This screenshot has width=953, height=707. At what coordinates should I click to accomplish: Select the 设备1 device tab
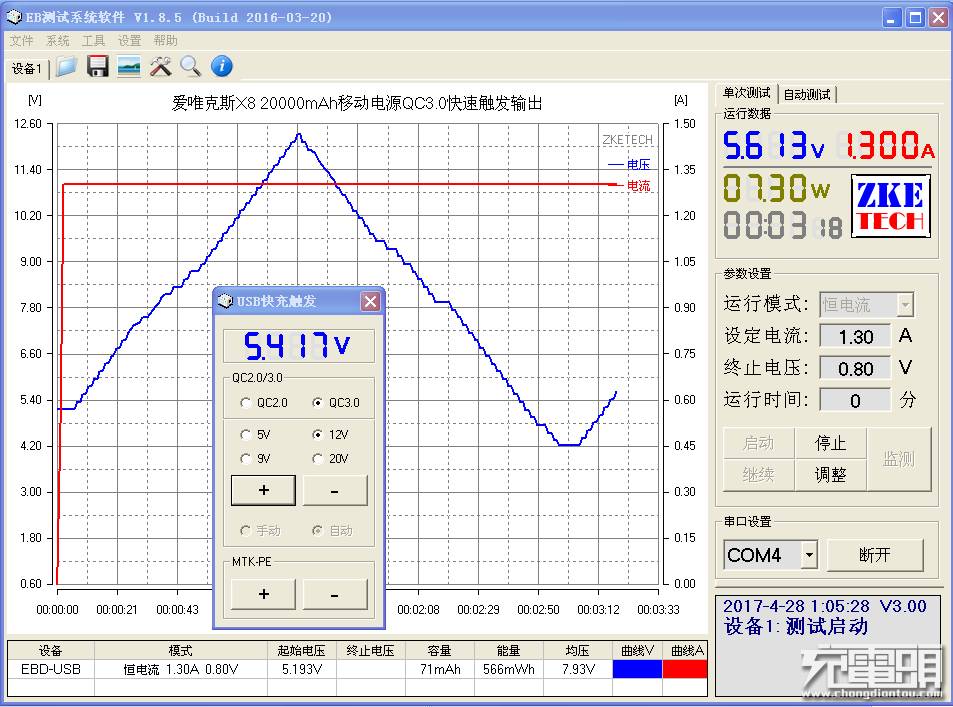pyautogui.click(x=27, y=68)
